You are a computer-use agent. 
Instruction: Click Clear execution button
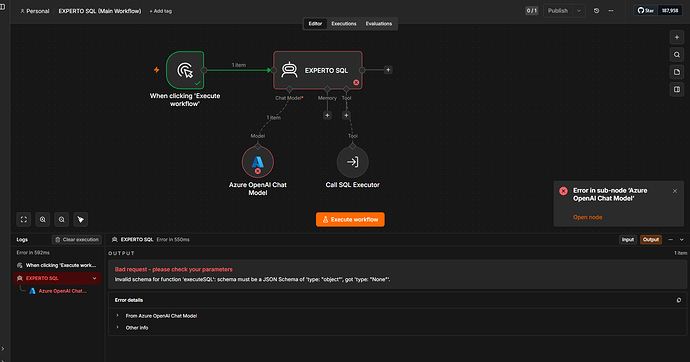(77, 240)
